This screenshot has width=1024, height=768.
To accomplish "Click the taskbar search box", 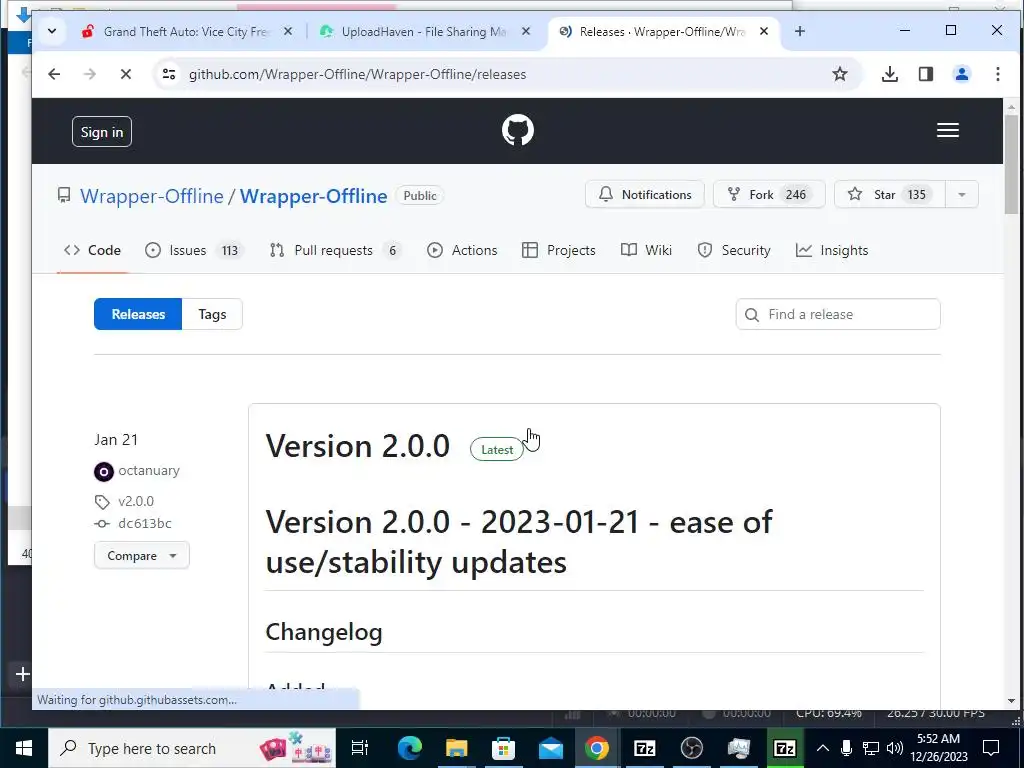I will (192, 748).
